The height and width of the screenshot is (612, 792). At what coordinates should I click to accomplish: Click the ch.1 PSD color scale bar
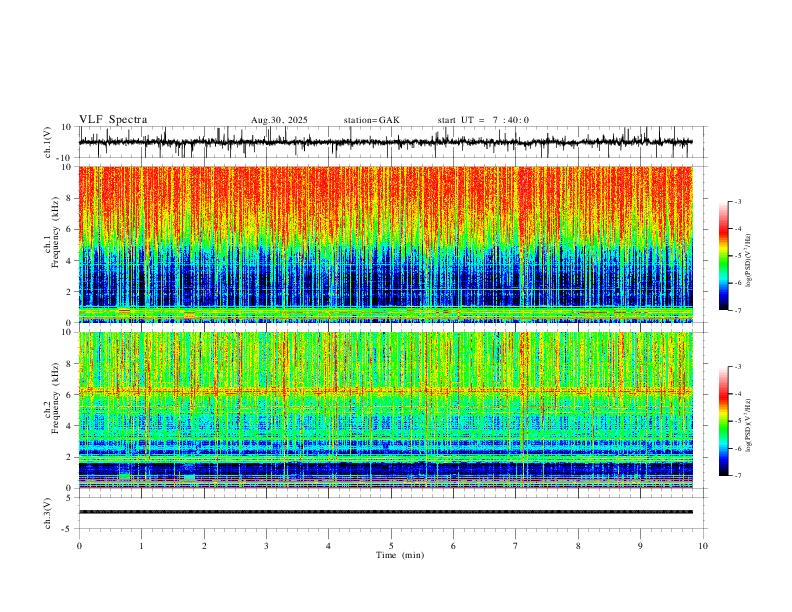pyautogui.click(x=724, y=256)
